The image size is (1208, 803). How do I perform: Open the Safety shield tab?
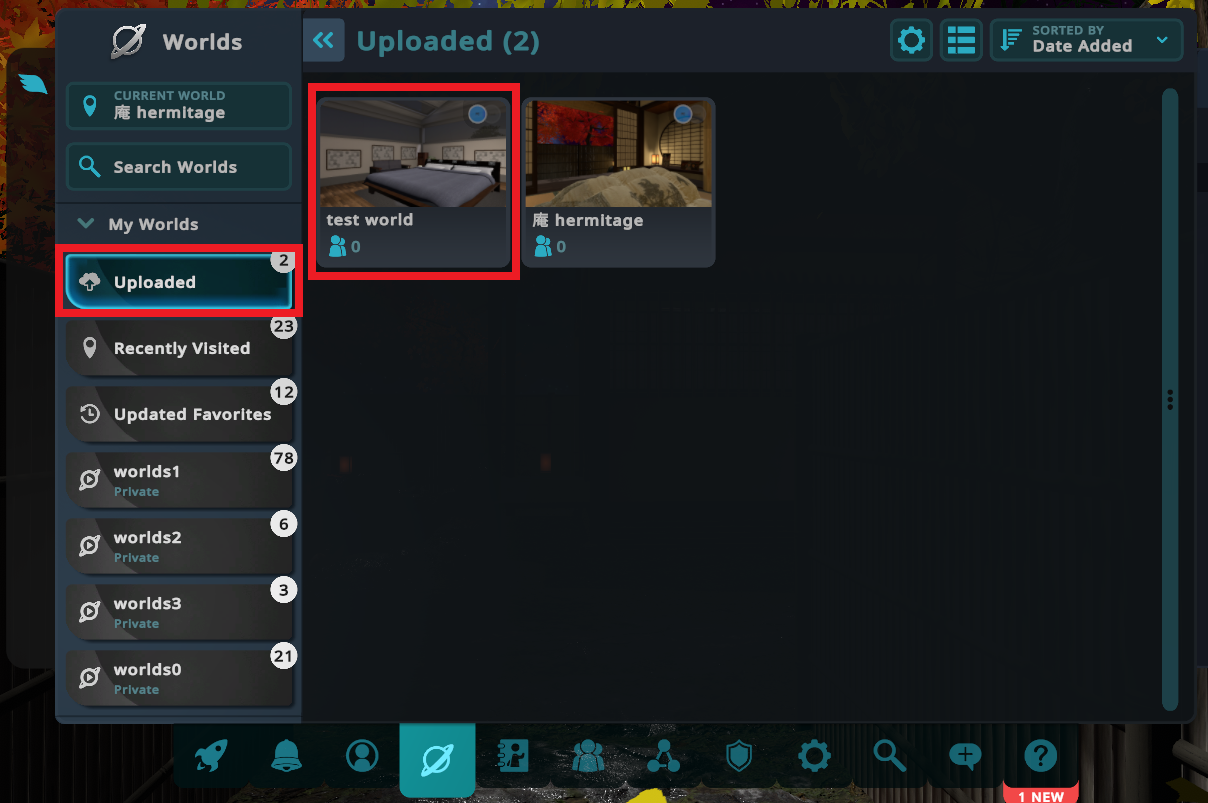point(739,756)
